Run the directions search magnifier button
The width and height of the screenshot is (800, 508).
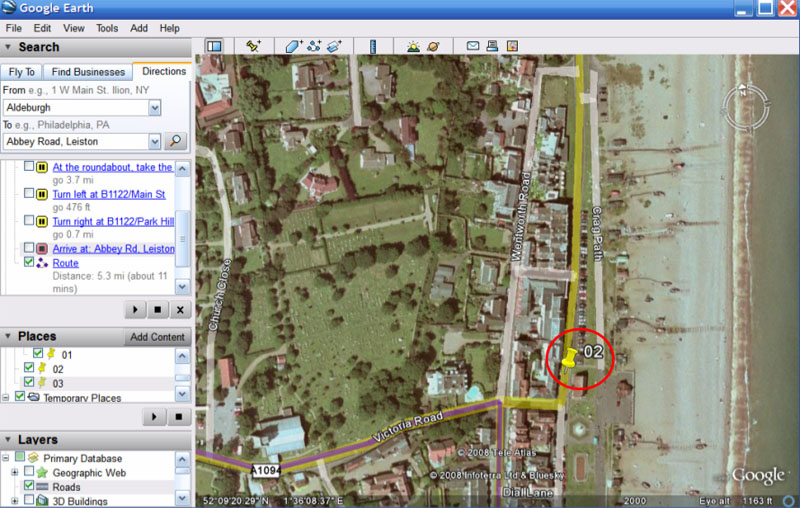tap(176, 141)
